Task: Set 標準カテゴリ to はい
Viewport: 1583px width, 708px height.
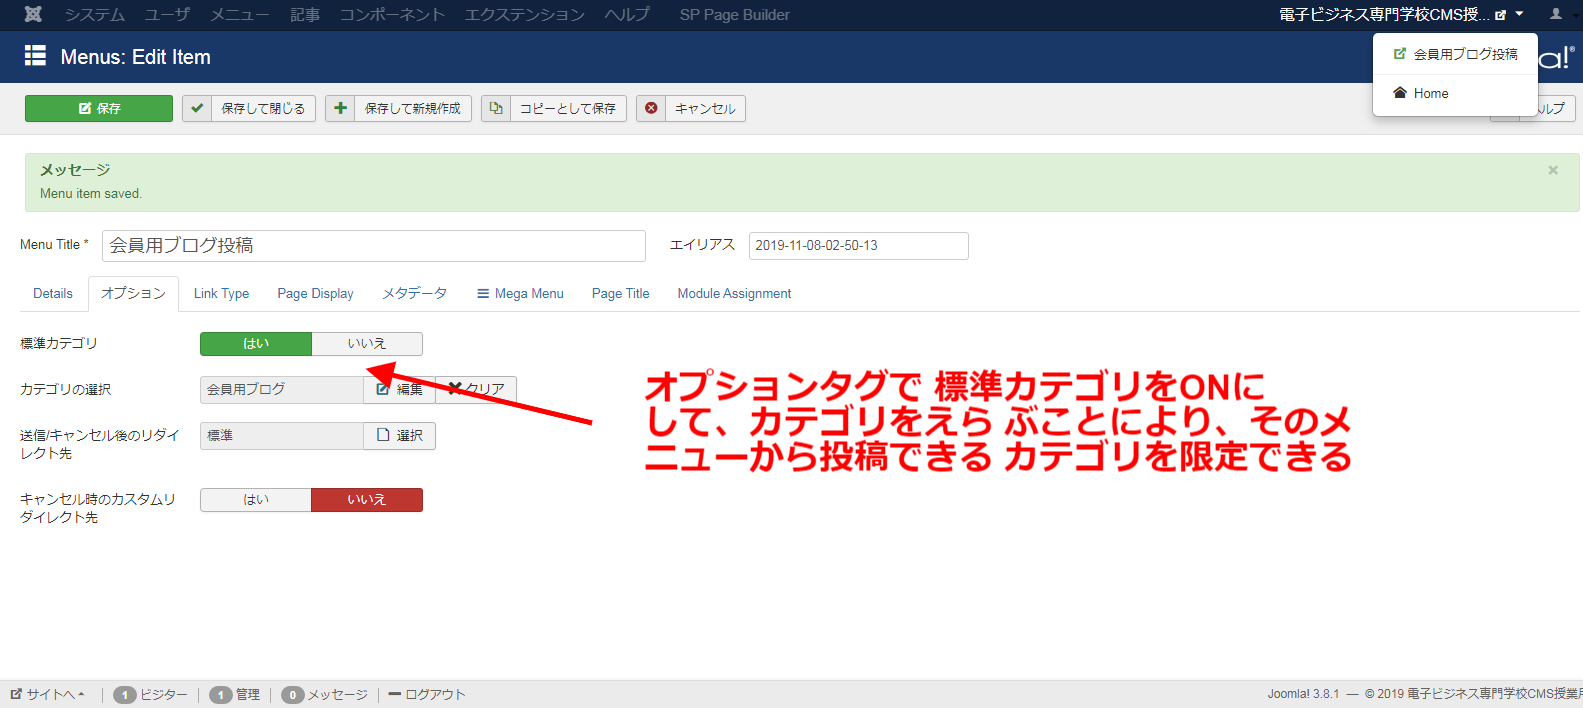Action: pos(256,344)
